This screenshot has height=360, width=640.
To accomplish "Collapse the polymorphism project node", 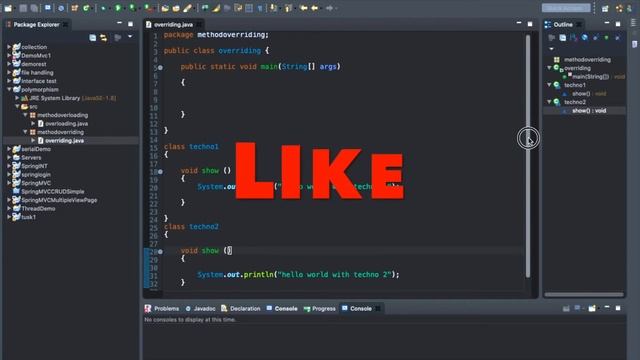I will (9, 89).
